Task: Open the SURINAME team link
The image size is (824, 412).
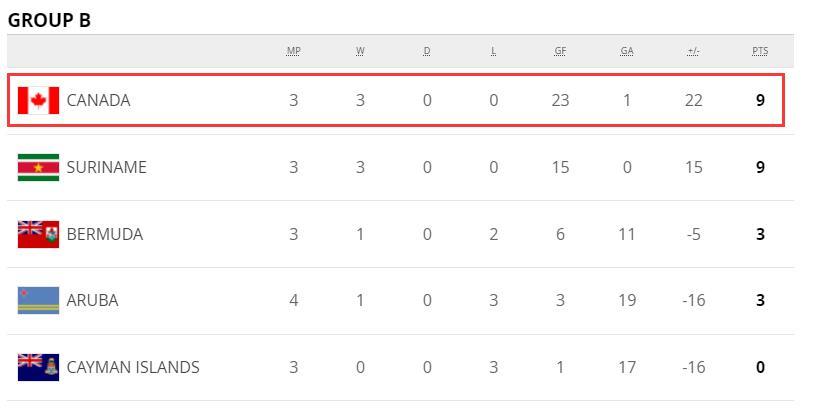Action: pyautogui.click(x=107, y=167)
